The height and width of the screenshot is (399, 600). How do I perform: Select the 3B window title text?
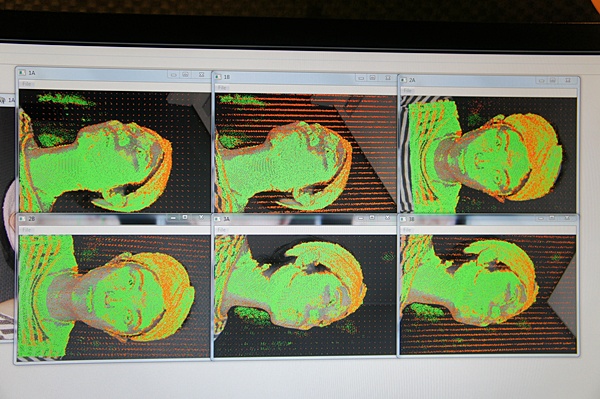tap(412, 219)
